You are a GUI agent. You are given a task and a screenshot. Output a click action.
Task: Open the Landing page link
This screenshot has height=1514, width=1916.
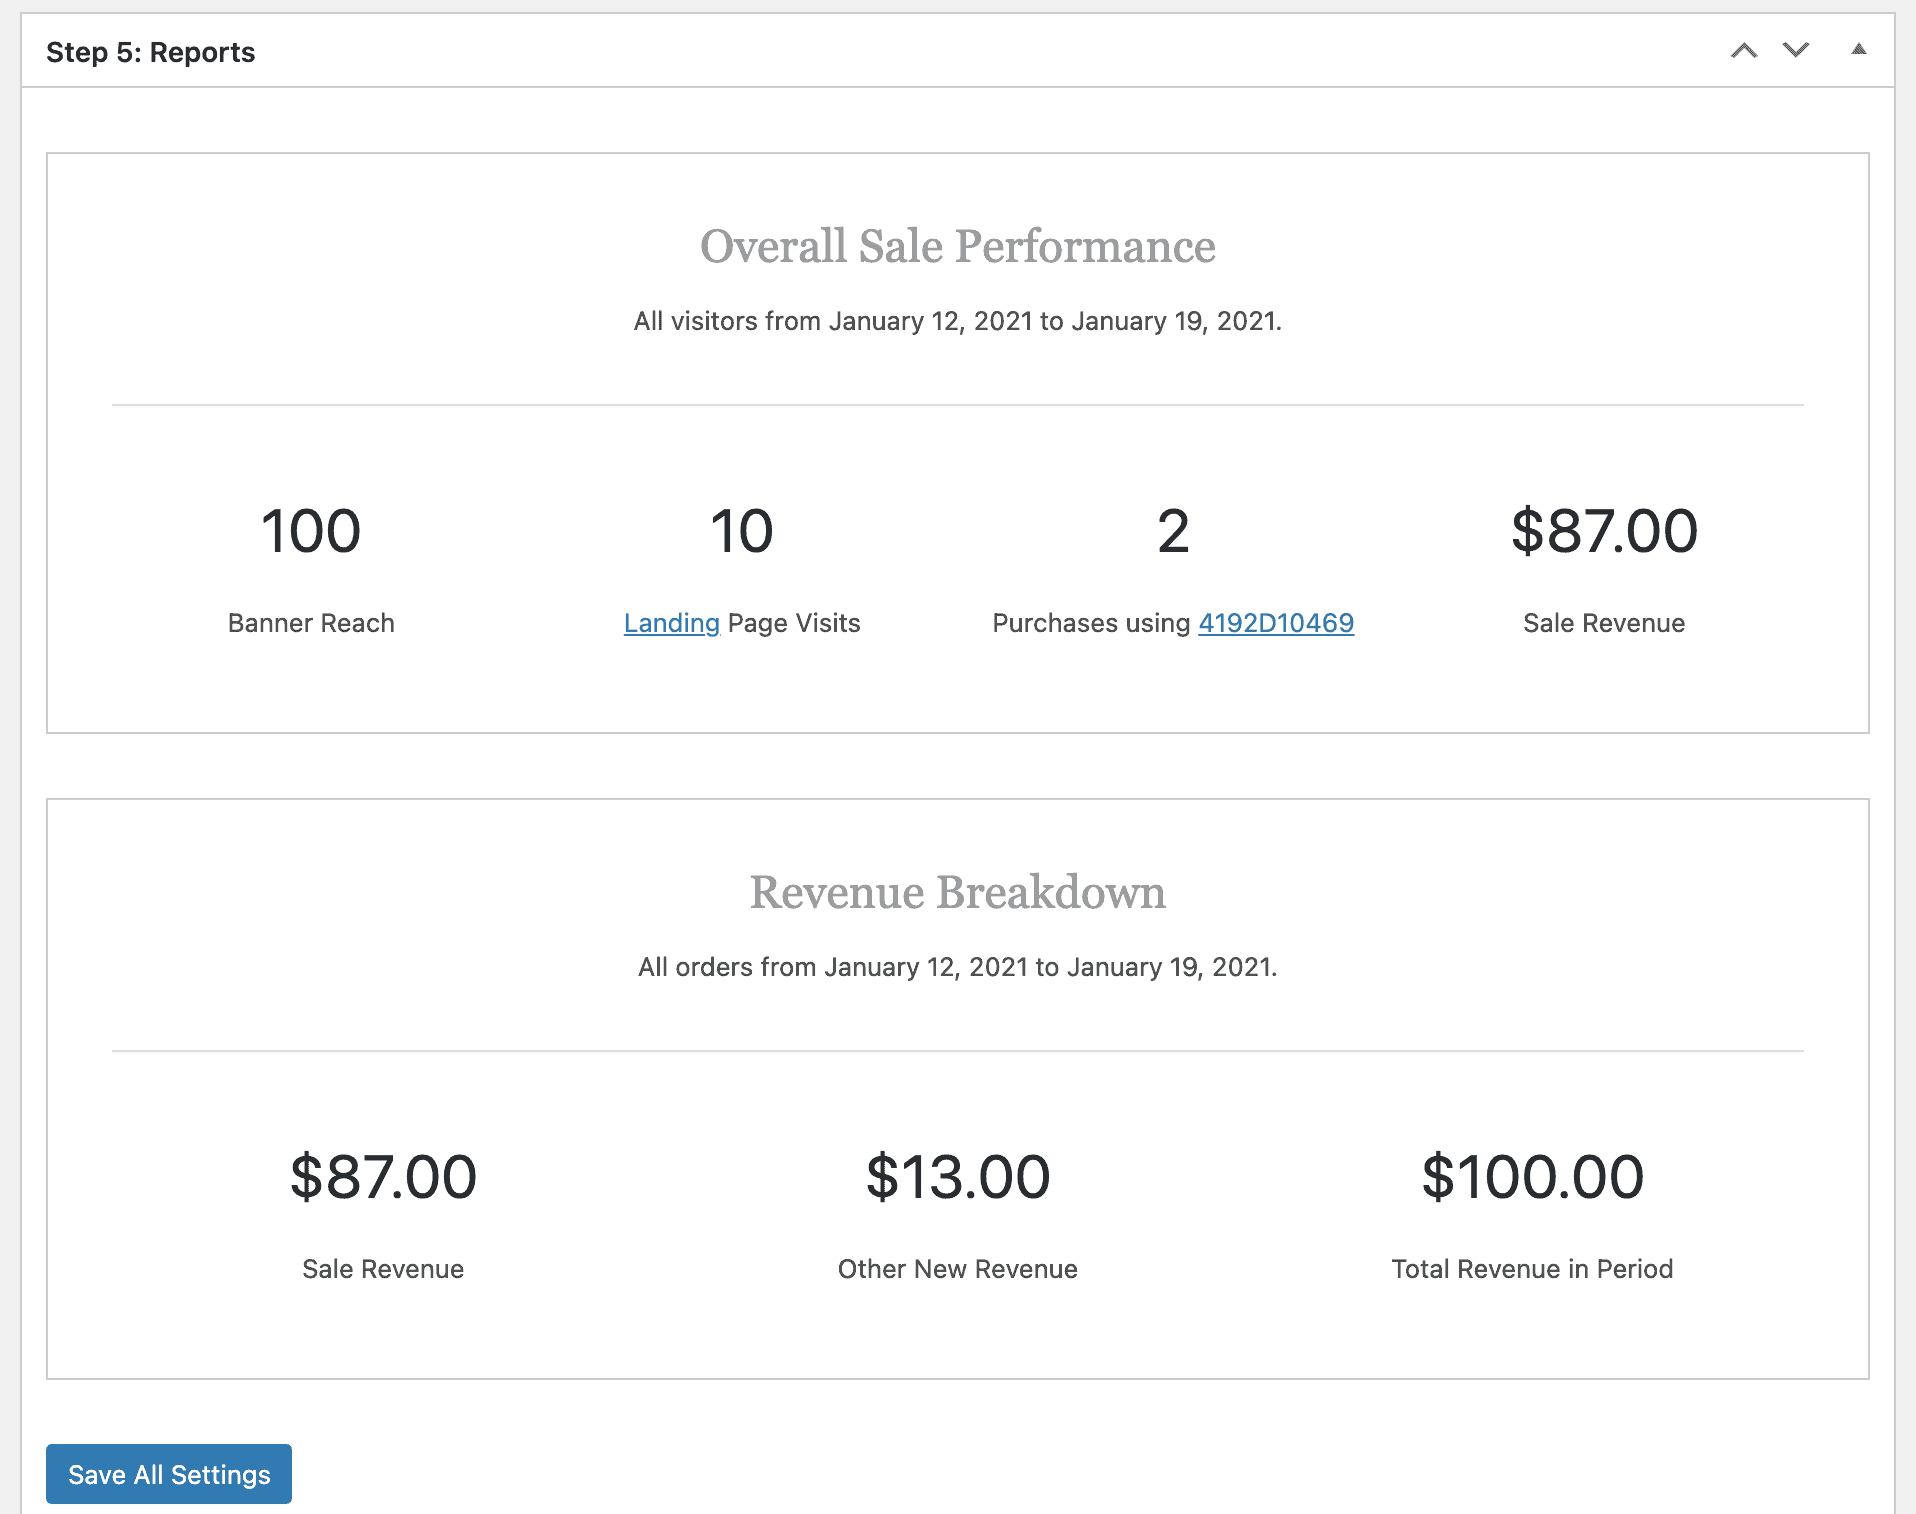click(x=671, y=623)
